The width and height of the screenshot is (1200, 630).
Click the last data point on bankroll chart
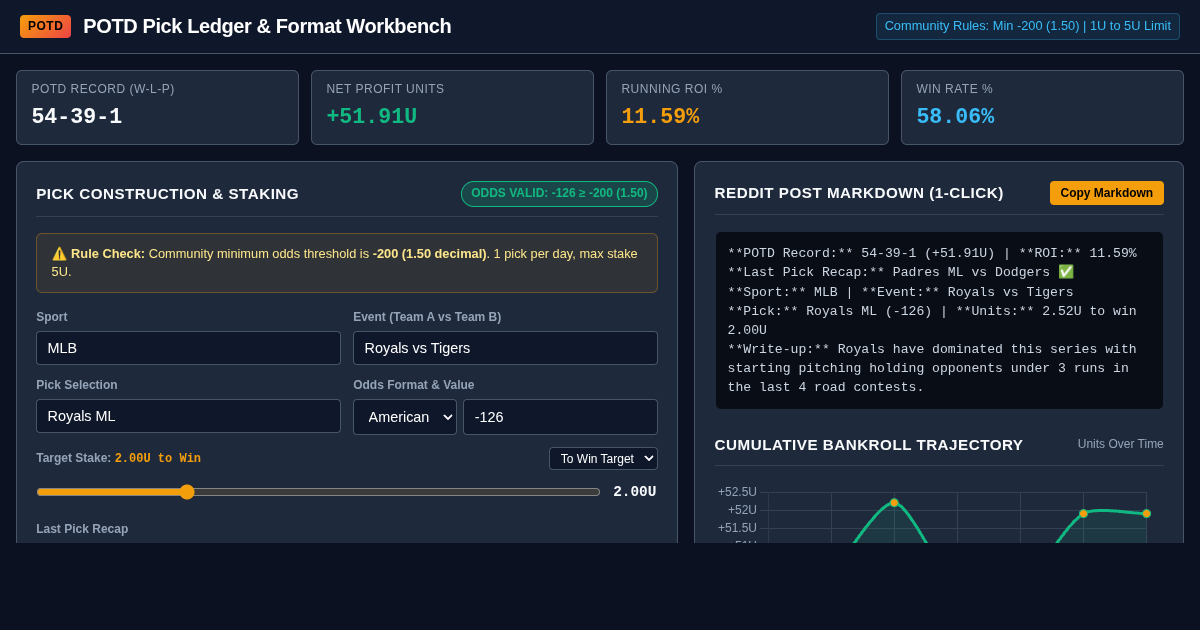(x=1147, y=514)
